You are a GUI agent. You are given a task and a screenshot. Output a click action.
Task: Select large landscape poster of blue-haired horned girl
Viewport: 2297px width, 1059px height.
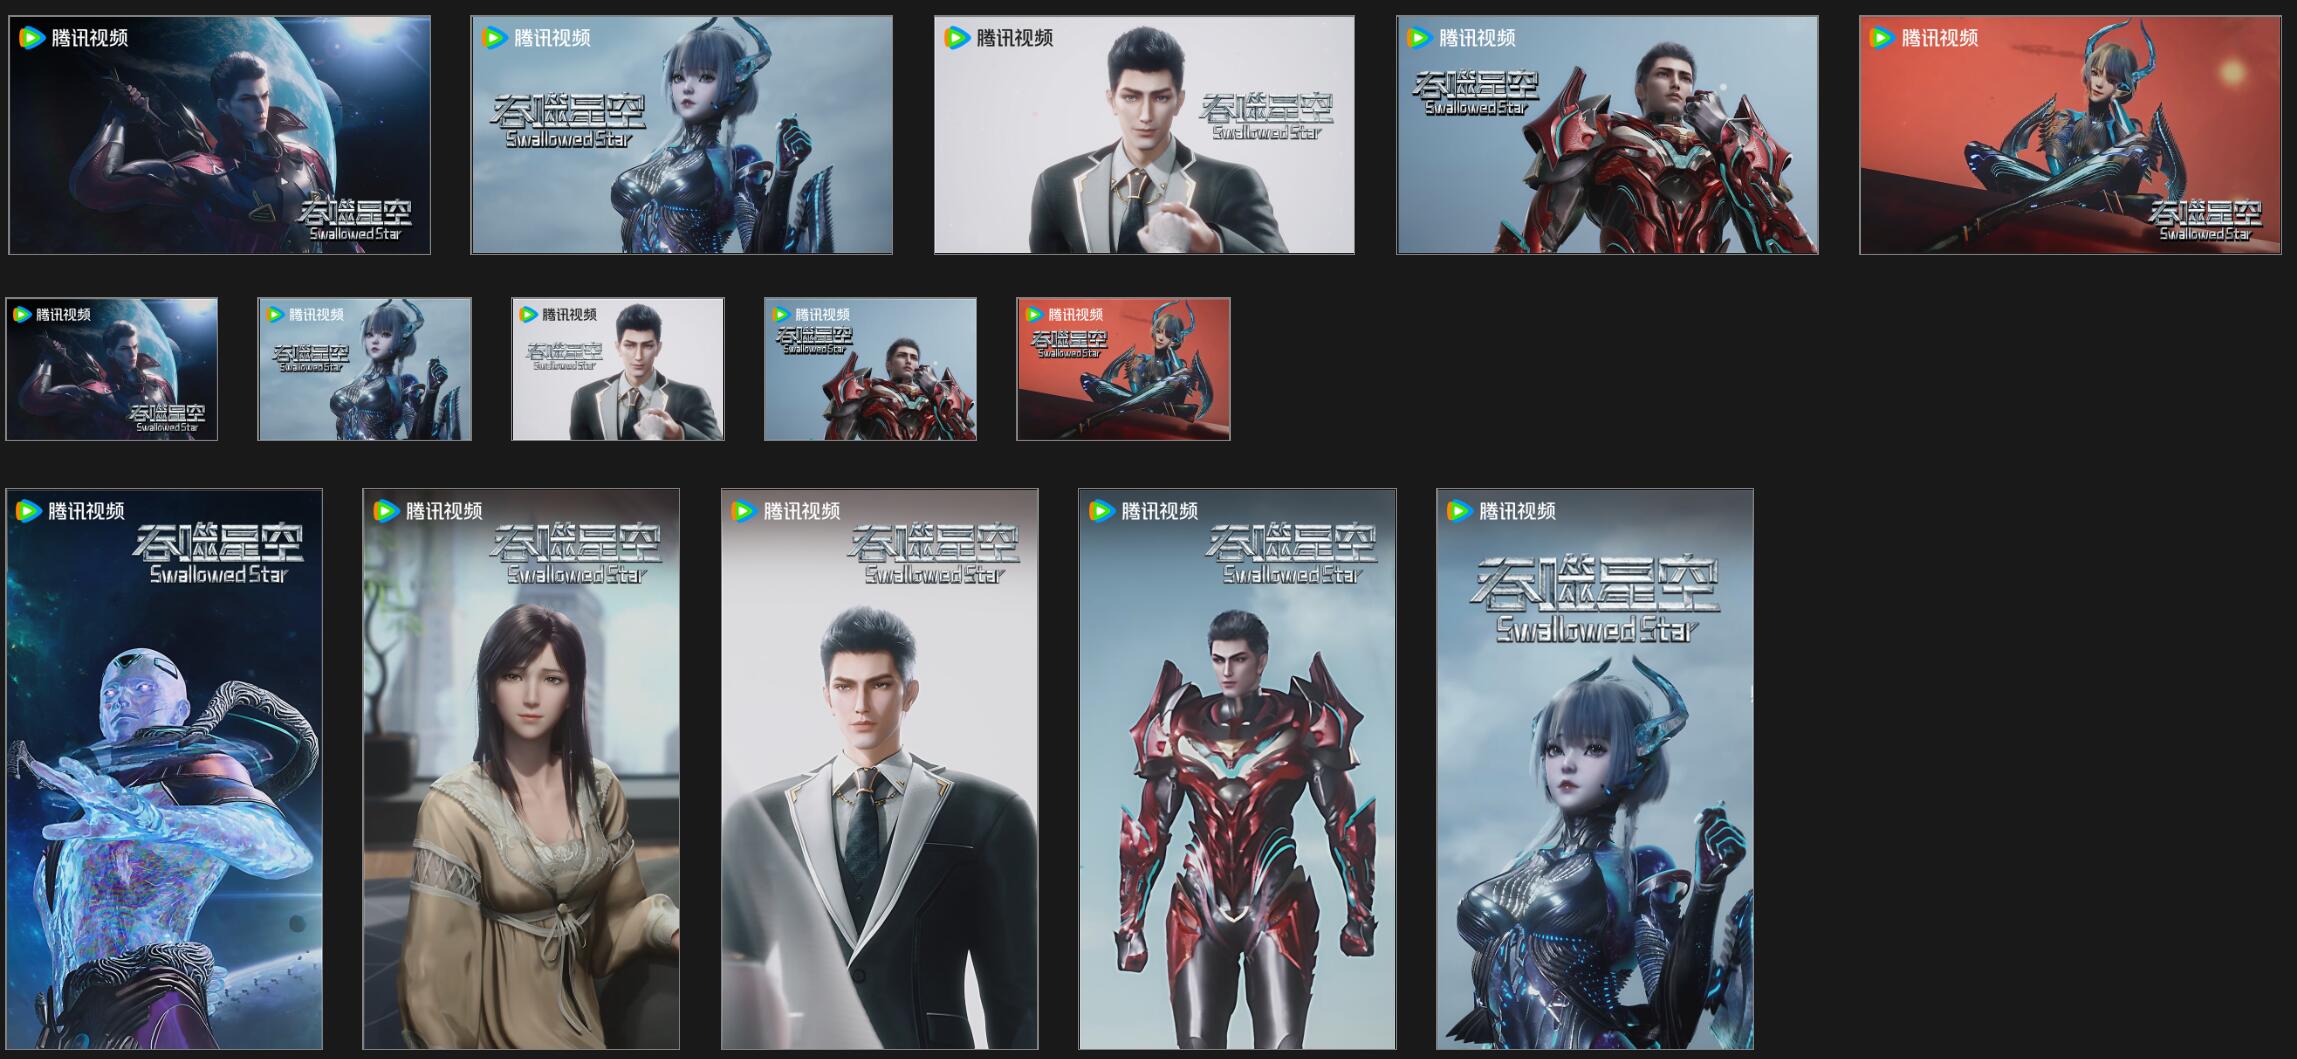pyautogui.click(x=682, y=135)
